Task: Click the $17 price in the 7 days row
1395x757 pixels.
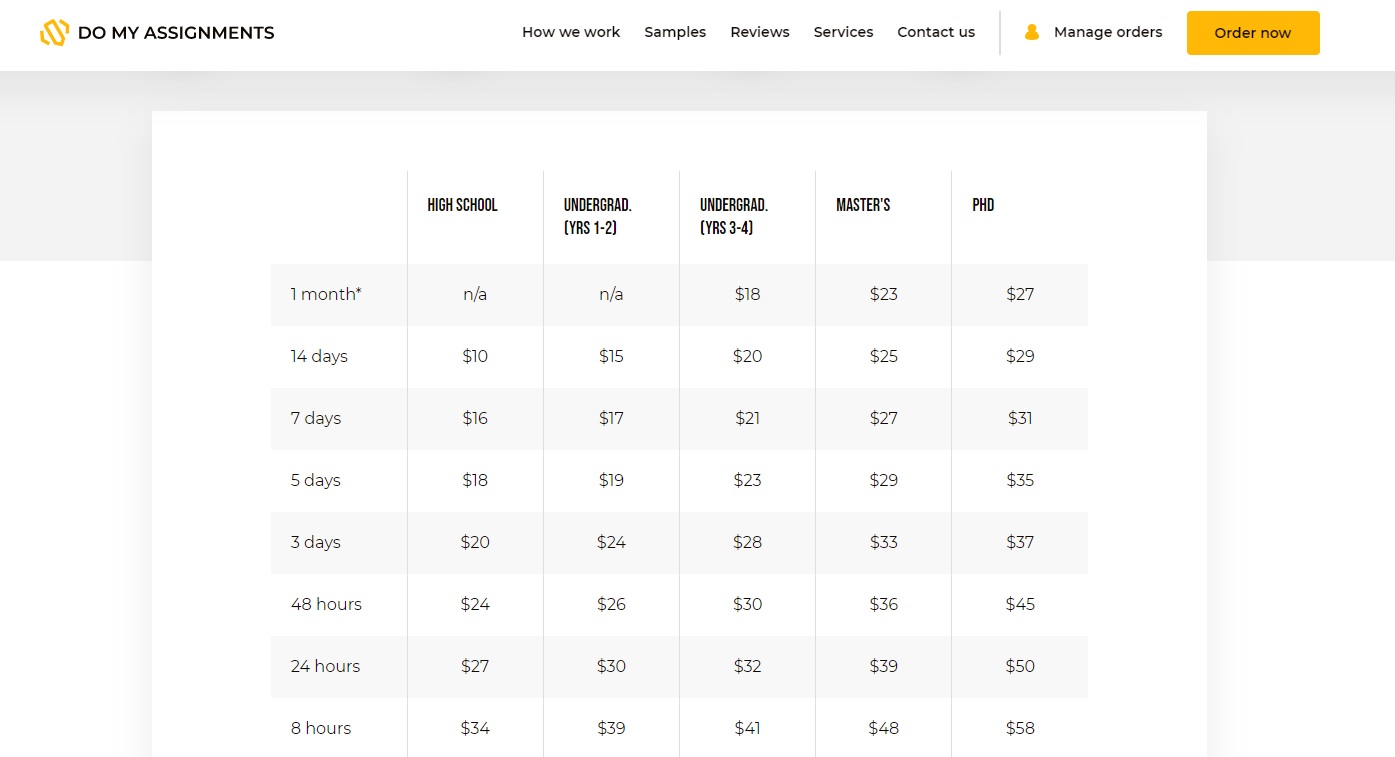Action: 611,418
